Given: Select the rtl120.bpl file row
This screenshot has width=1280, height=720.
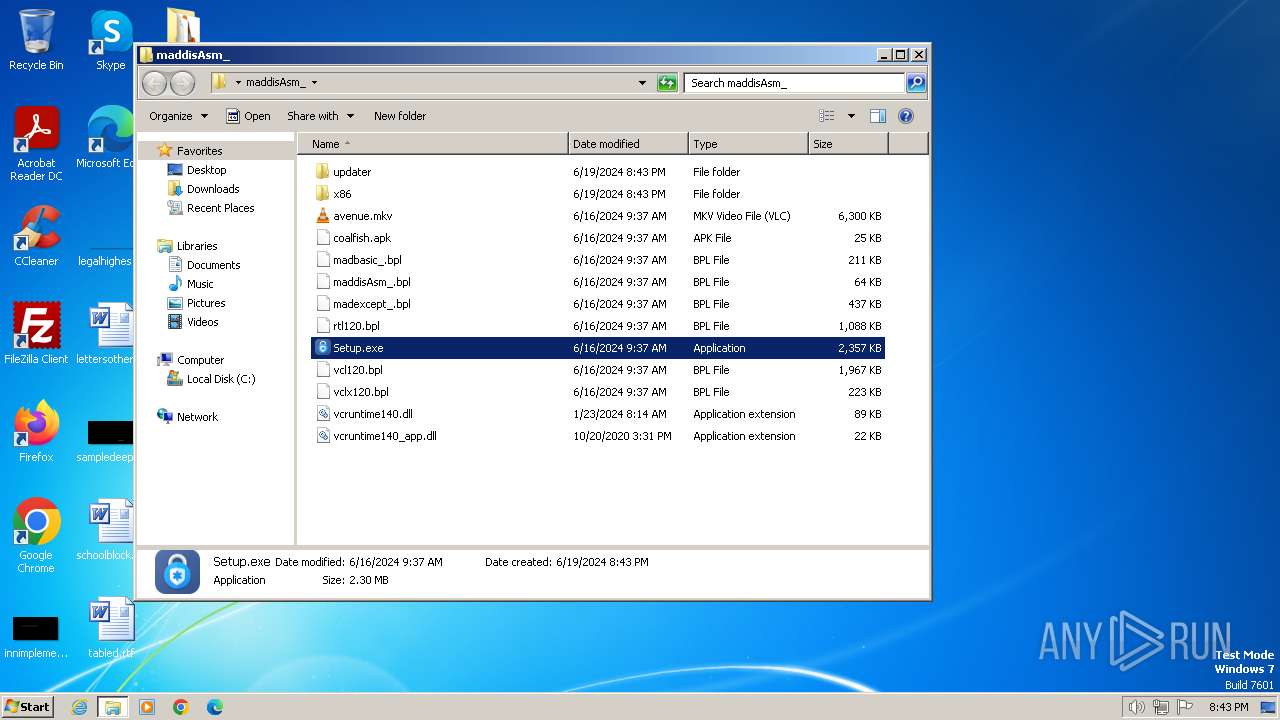Looking at the screenshot, I should pyautogui.click(x=598, y=326).
